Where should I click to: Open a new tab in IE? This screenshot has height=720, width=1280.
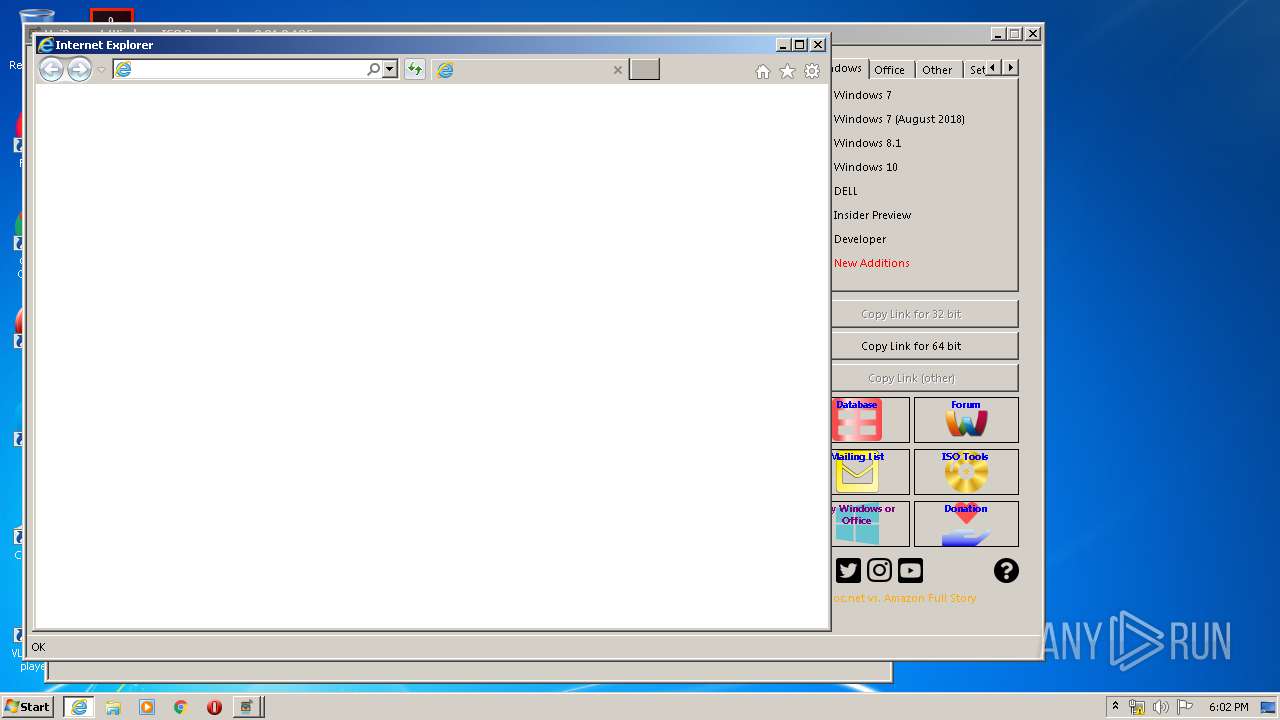pos(644,69)
